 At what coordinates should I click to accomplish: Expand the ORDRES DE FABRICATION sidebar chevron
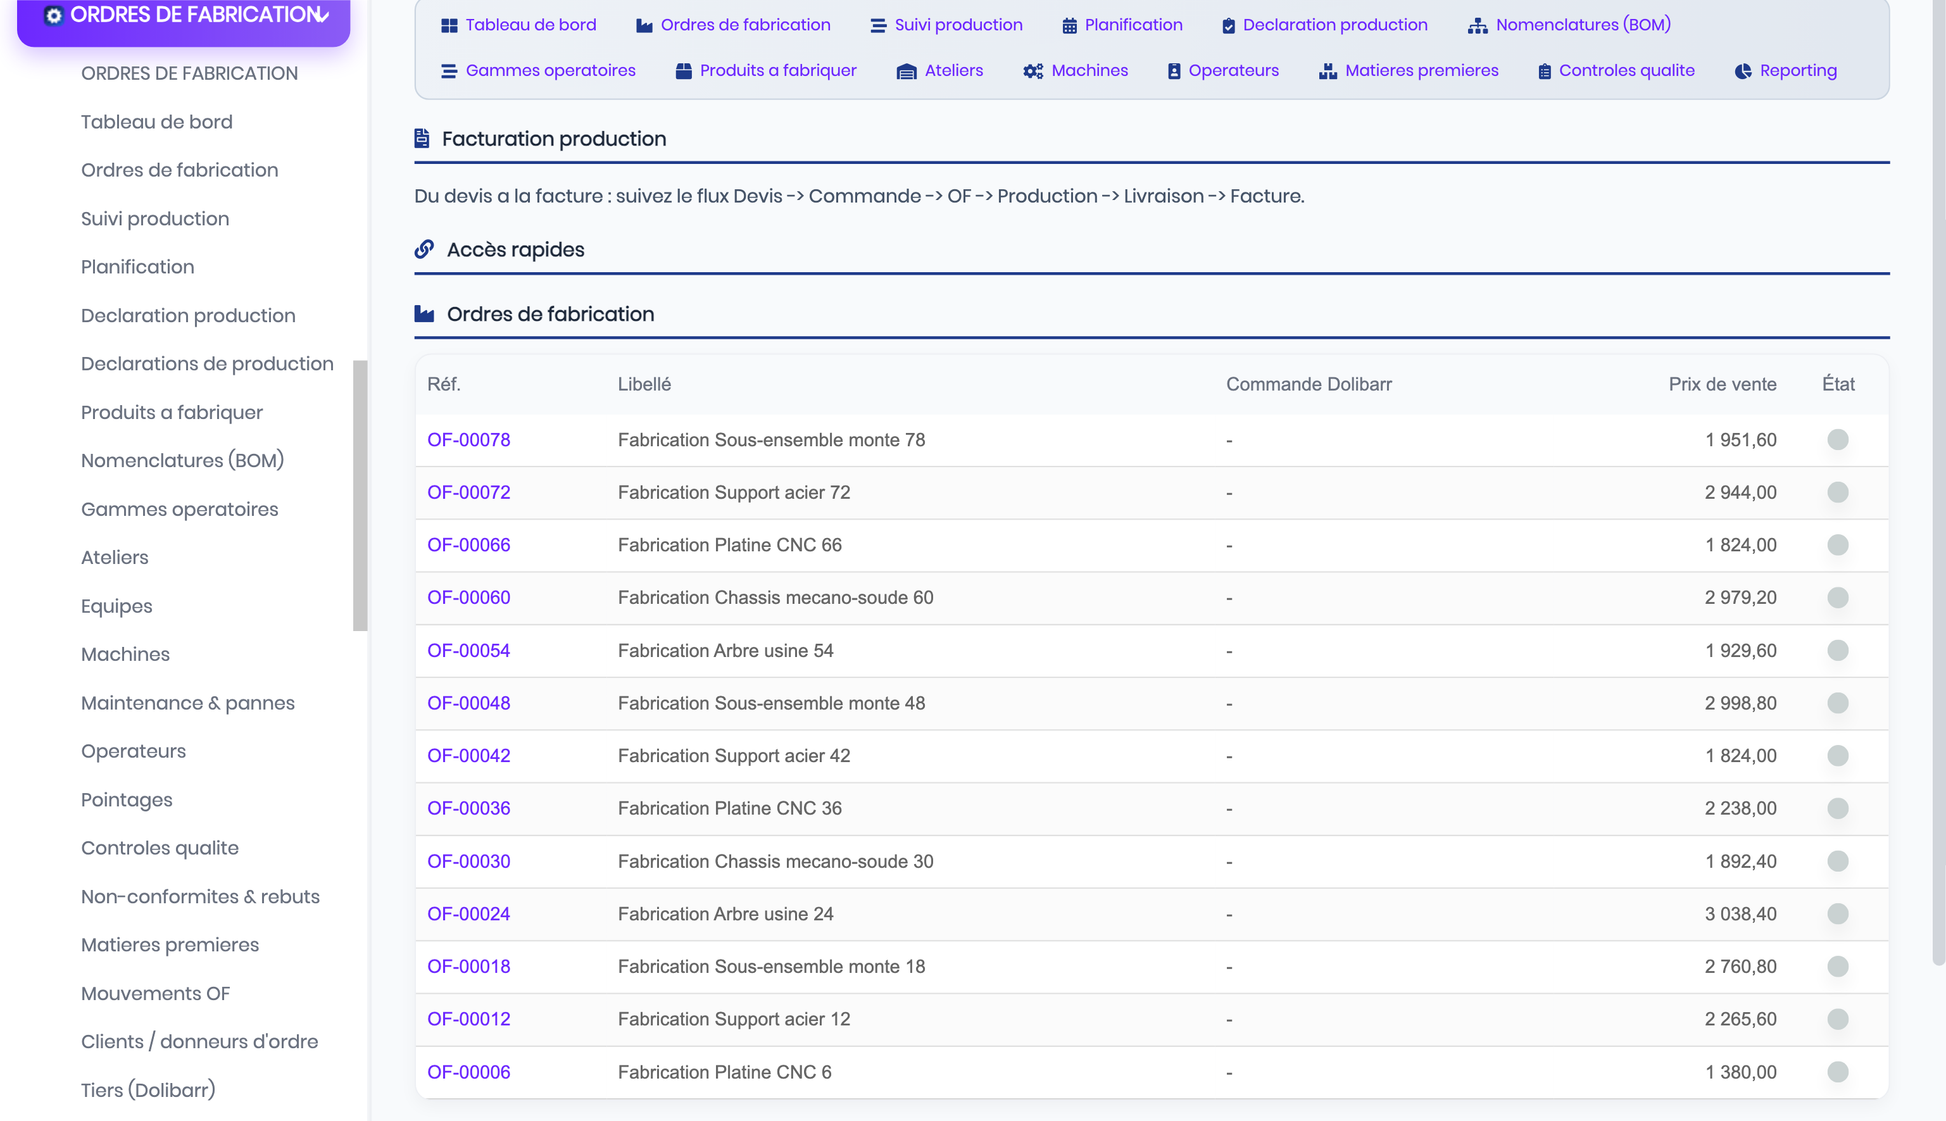321,15
